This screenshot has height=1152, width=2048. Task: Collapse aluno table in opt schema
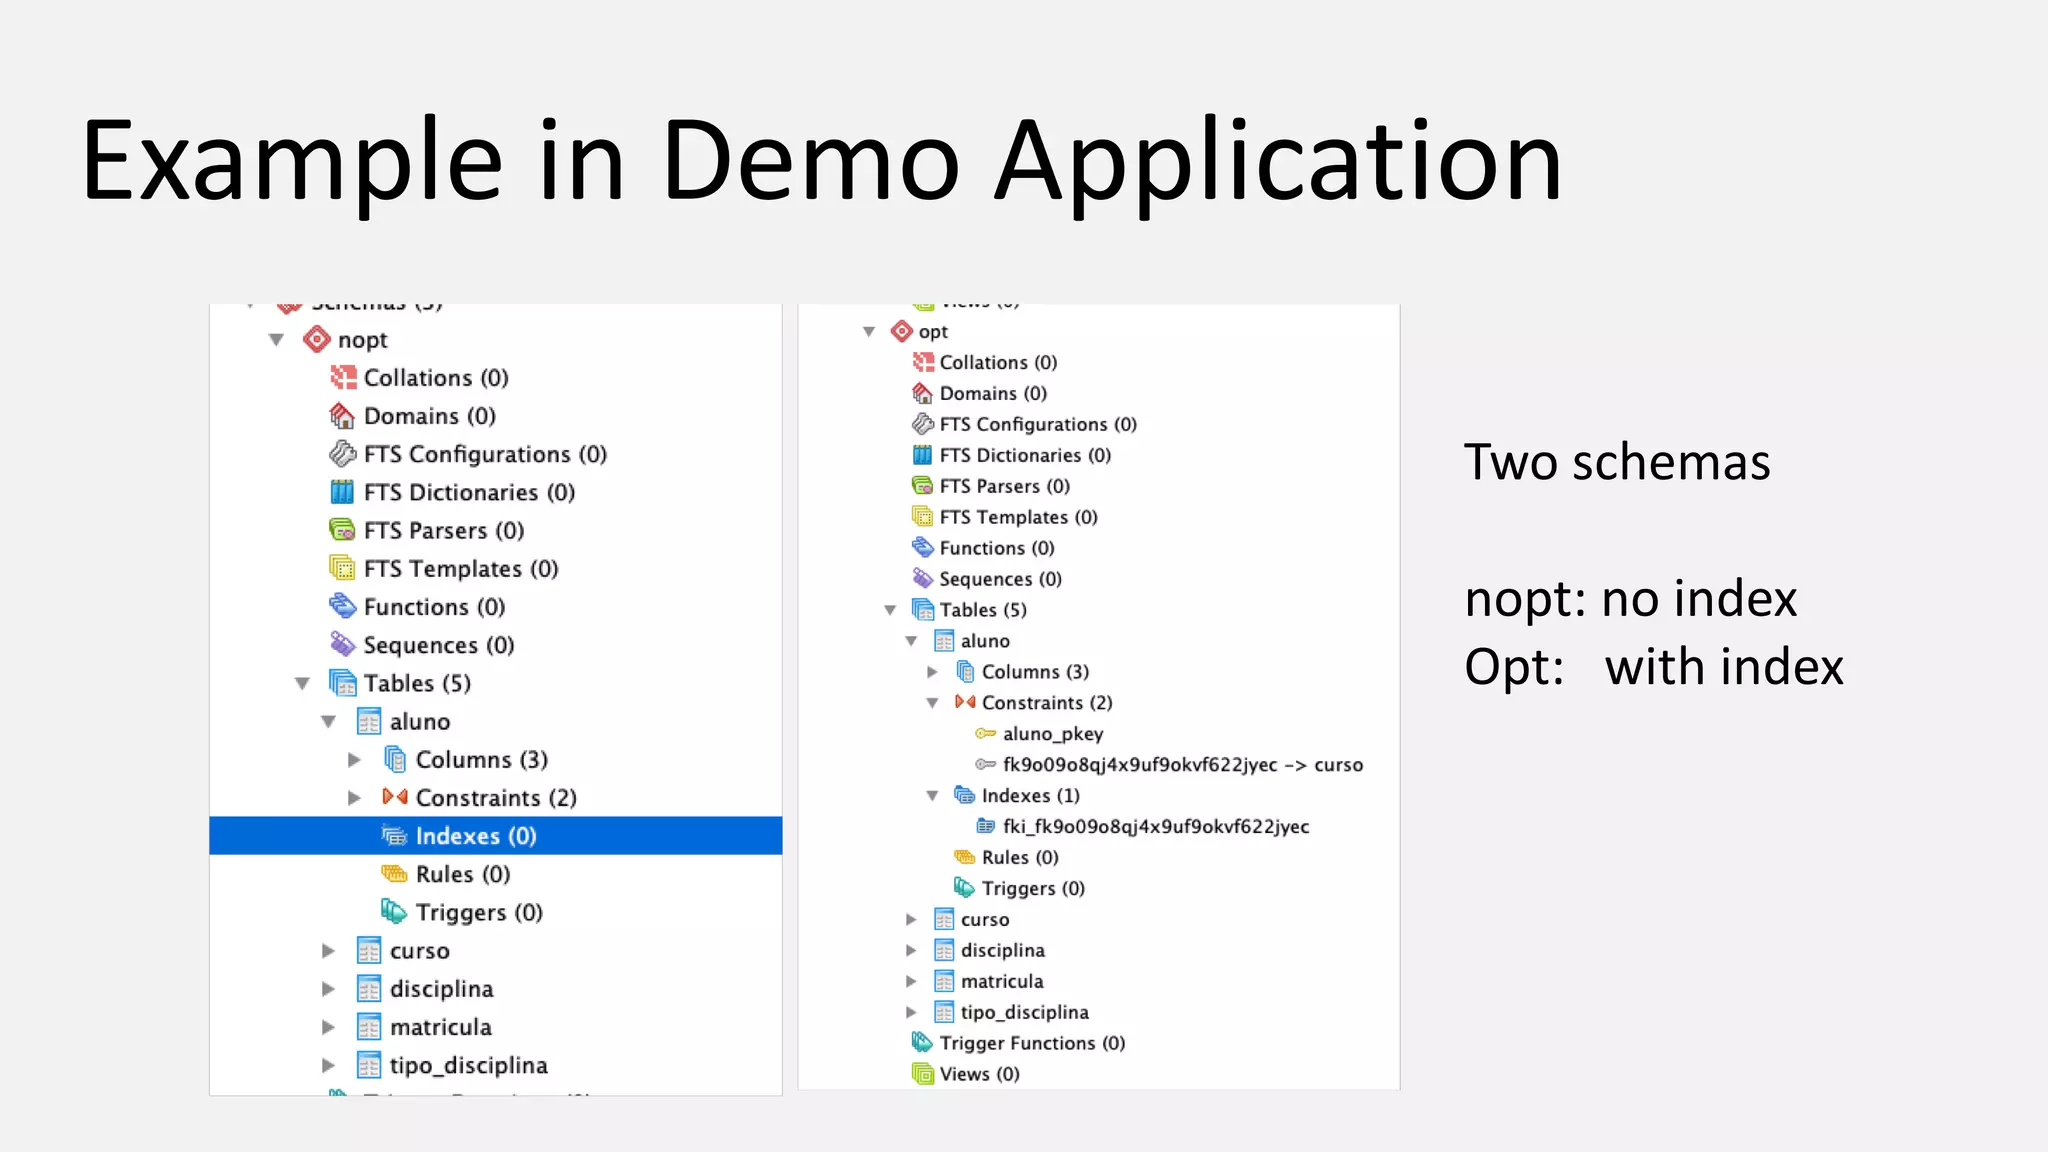coord(911,641)
